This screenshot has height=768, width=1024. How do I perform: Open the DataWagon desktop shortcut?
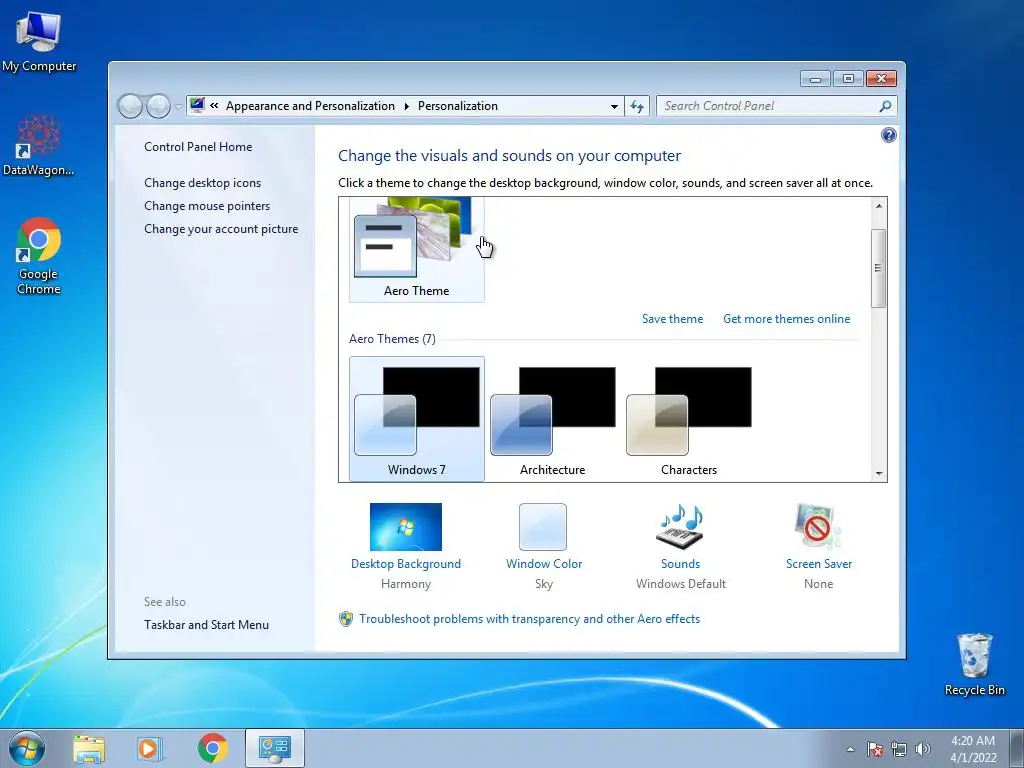point(39,145)
